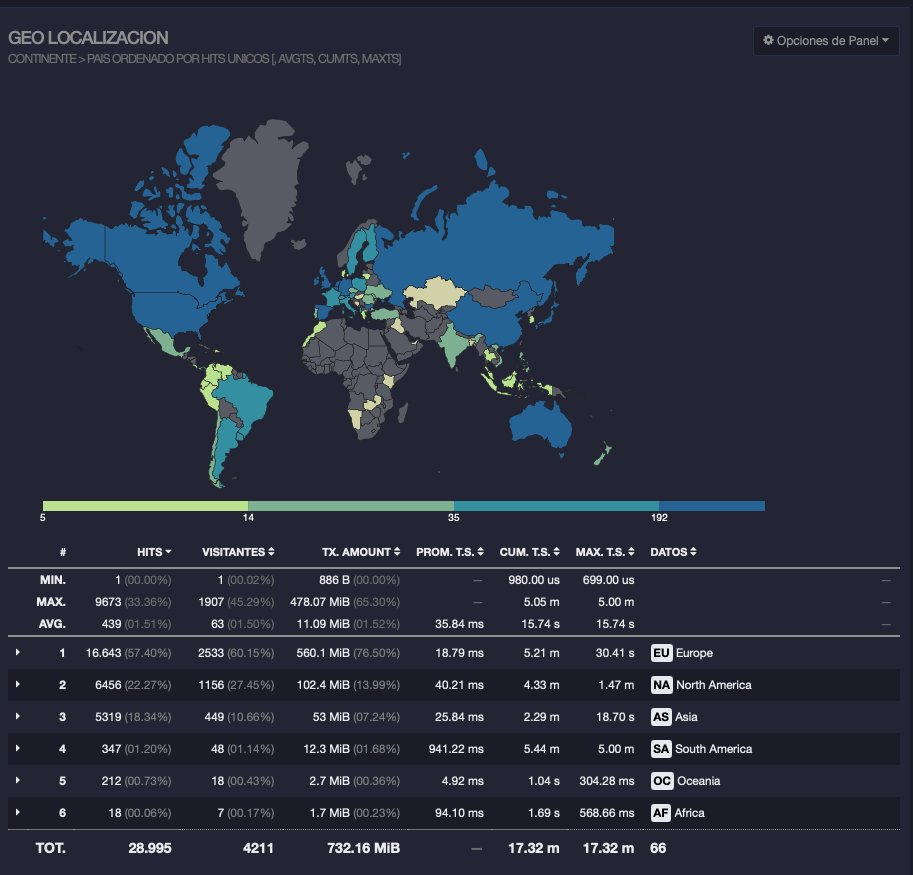Click the South America continent name
The height and width of the screenshot is (875, 913).
pyautogui.click(x=714, y=749)
